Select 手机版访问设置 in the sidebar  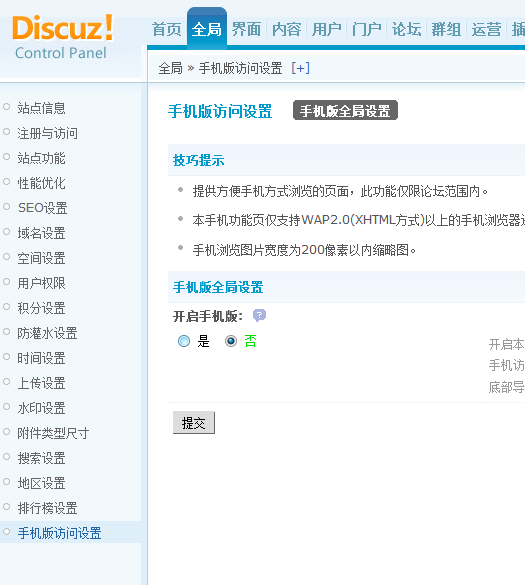tap(59, 533)
